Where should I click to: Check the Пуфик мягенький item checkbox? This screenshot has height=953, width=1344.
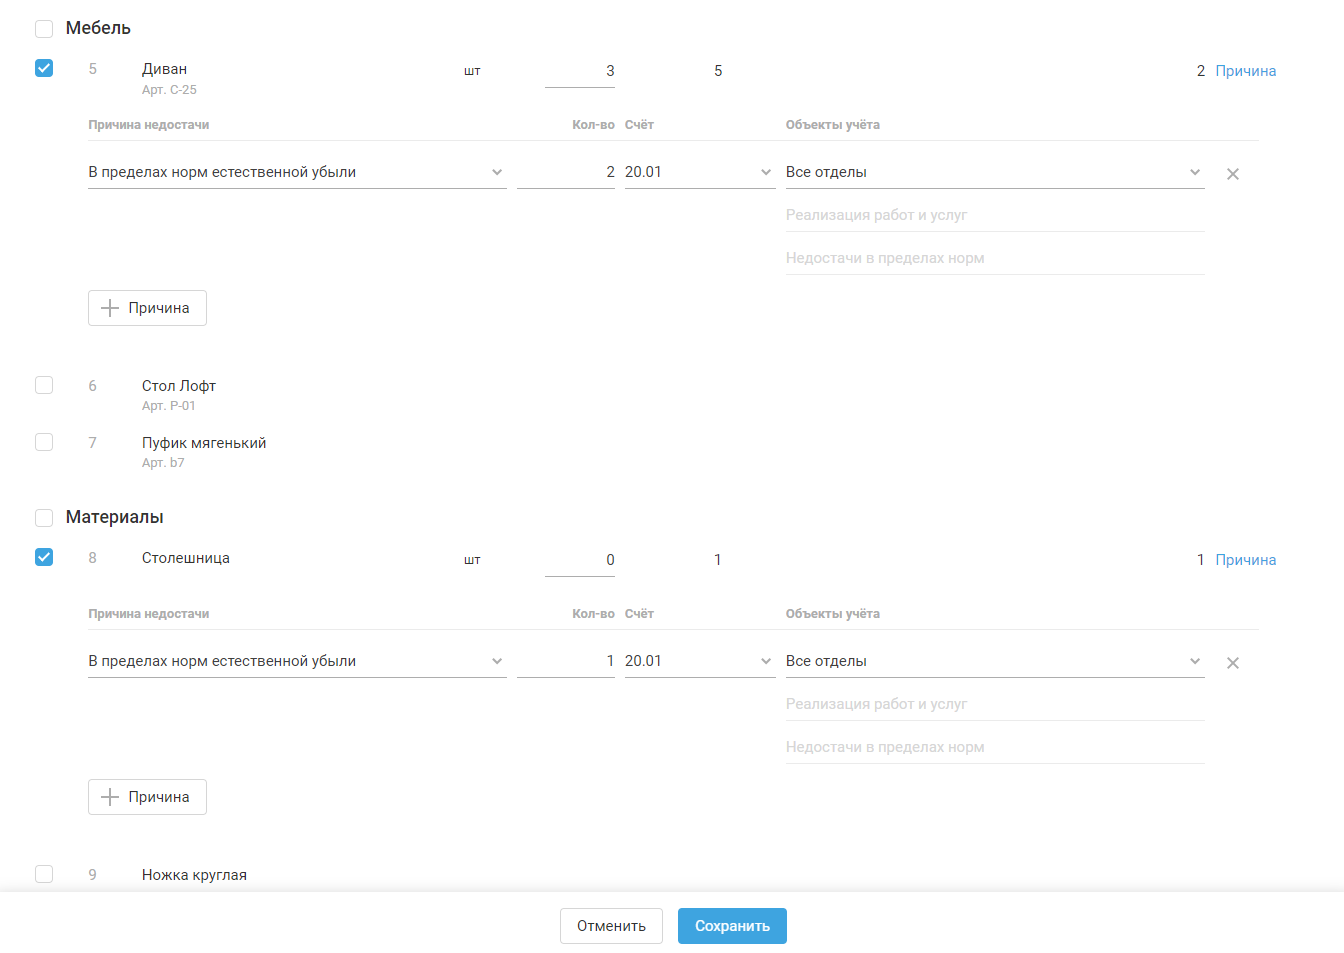44,442
